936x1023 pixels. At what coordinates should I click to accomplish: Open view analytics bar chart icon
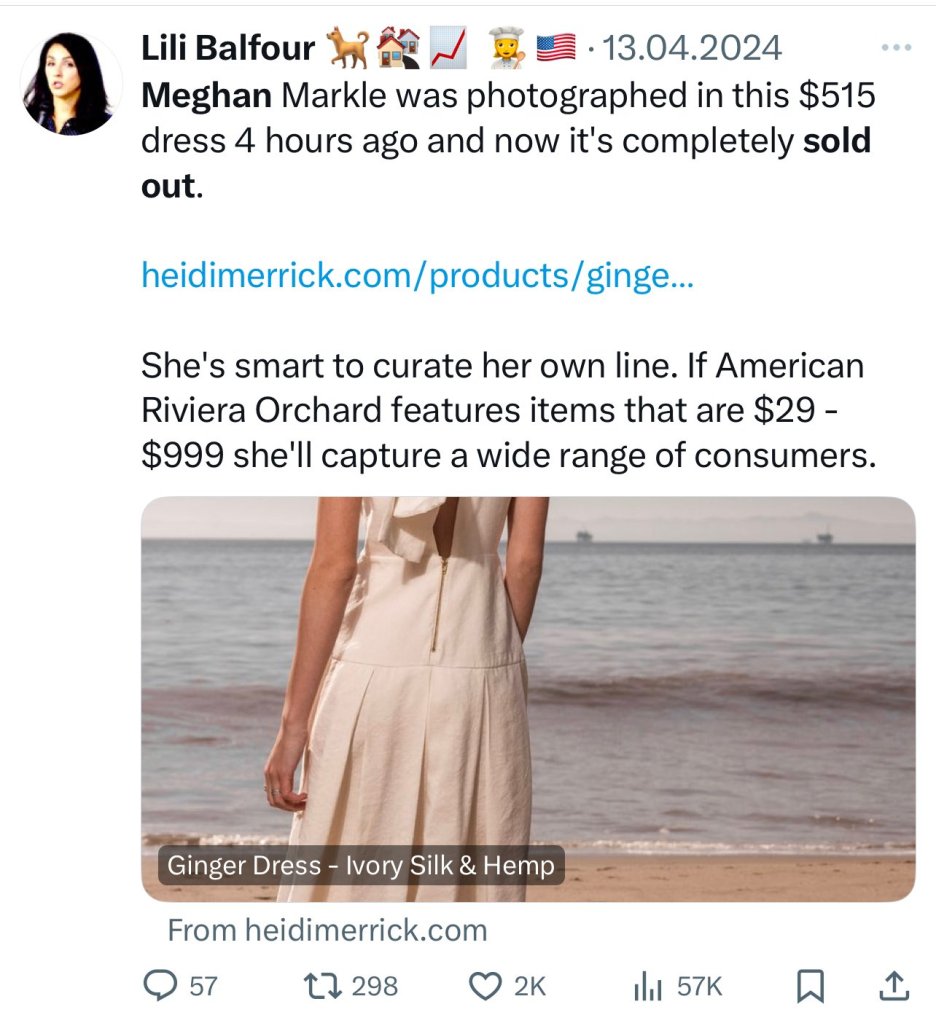click(x=649, y=987)
